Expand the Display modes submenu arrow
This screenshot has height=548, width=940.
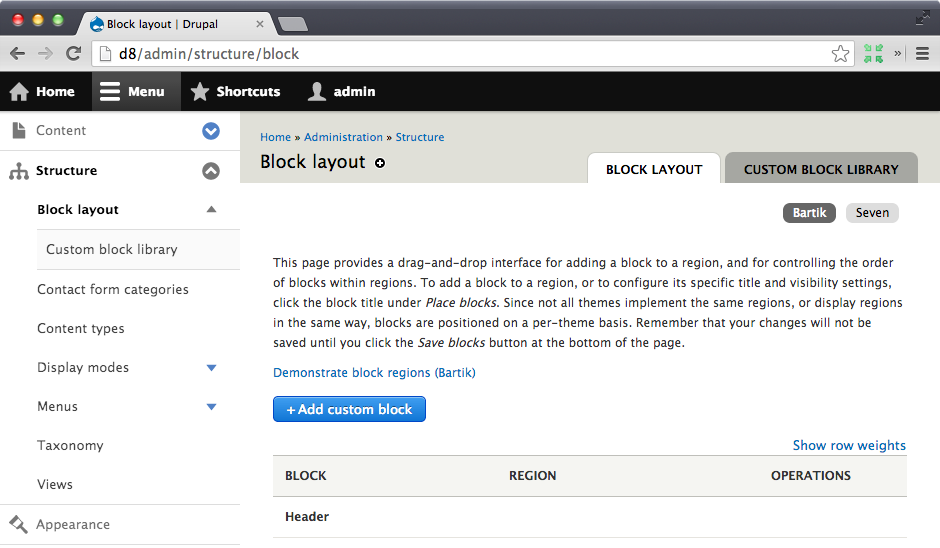click(x=211, y=368)
